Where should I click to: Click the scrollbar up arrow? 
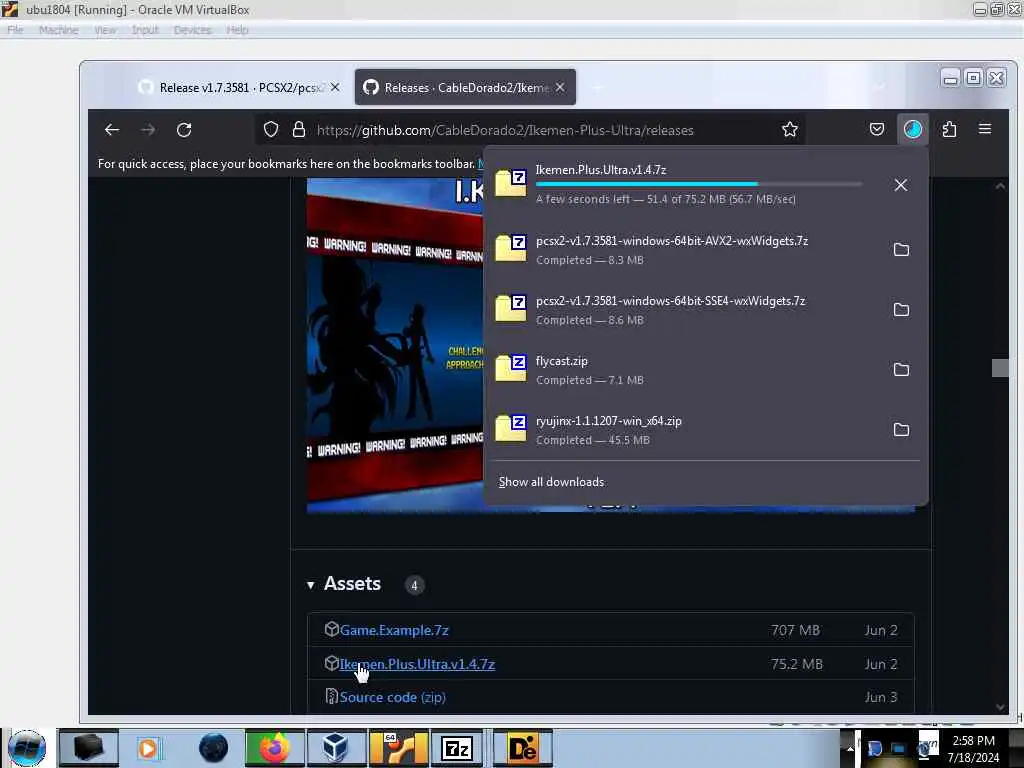coord(1000,186)
